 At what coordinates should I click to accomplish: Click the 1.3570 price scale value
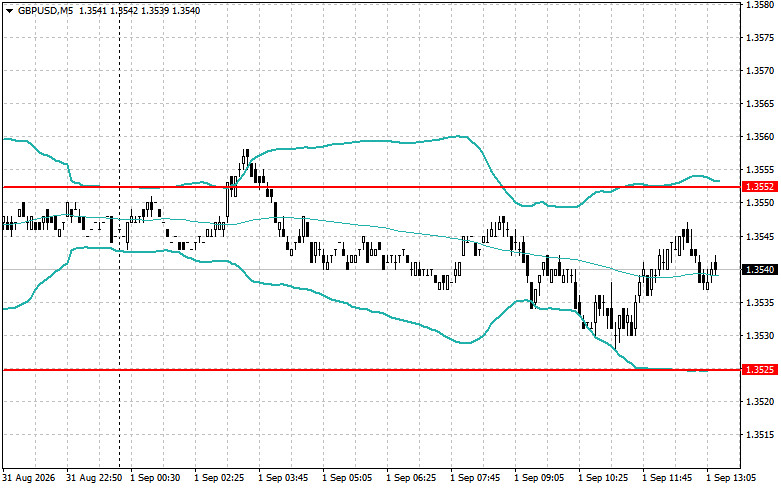pos(760,71)
